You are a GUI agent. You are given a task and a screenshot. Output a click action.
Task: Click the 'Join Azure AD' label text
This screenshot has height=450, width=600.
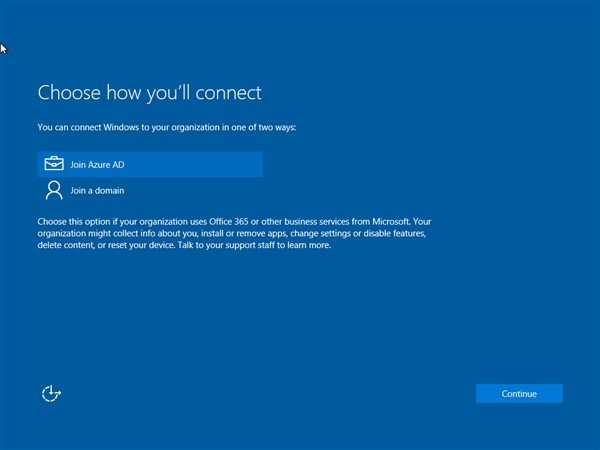click(x=98, y=164)
